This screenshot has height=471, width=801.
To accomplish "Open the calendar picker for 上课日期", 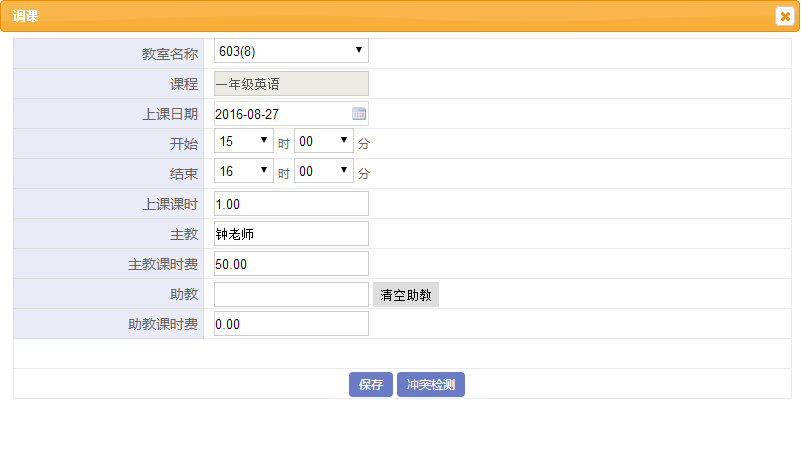I will (x=359, y=114).
